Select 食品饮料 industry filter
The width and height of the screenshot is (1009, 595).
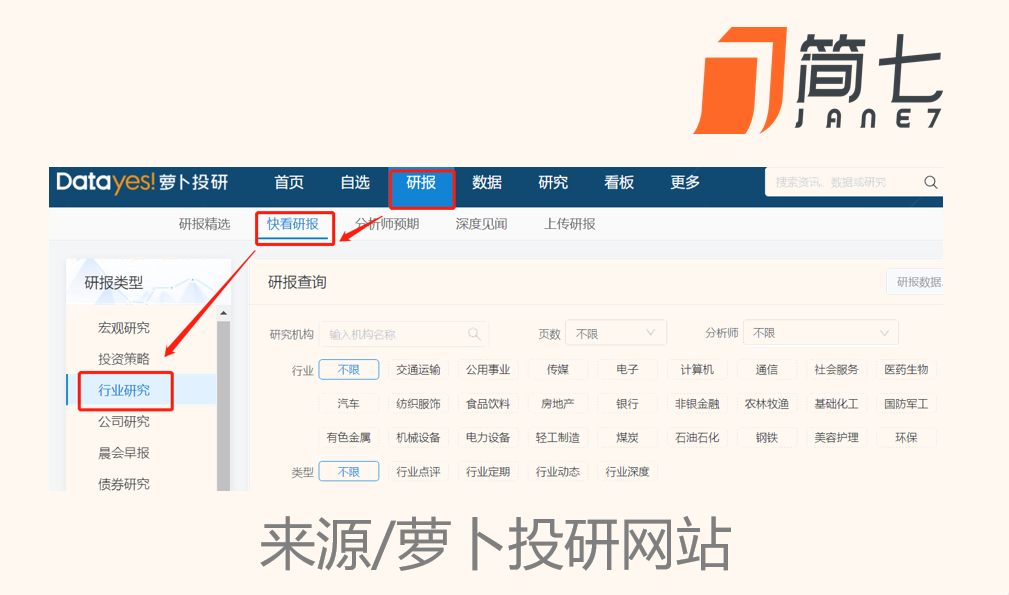(488, 404)
